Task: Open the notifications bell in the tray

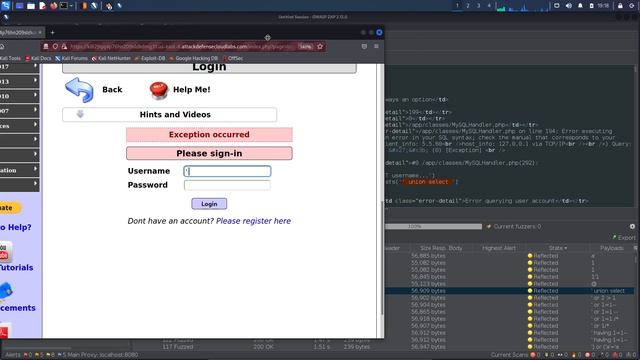Action: pos(580,6)
